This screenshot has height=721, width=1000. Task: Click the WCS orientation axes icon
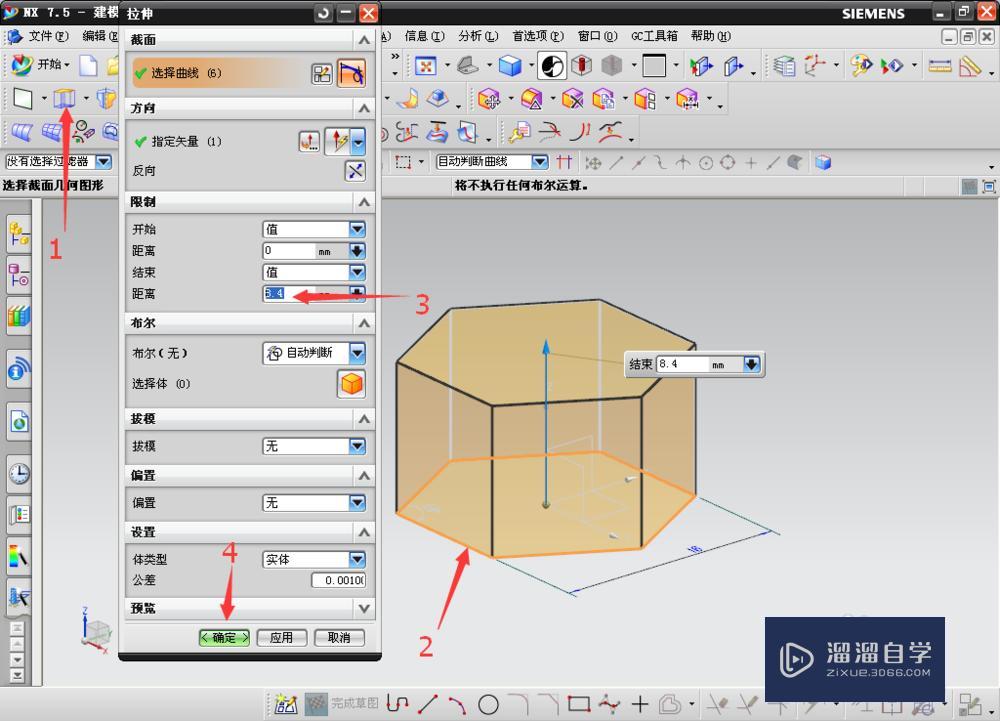point(813,65)
